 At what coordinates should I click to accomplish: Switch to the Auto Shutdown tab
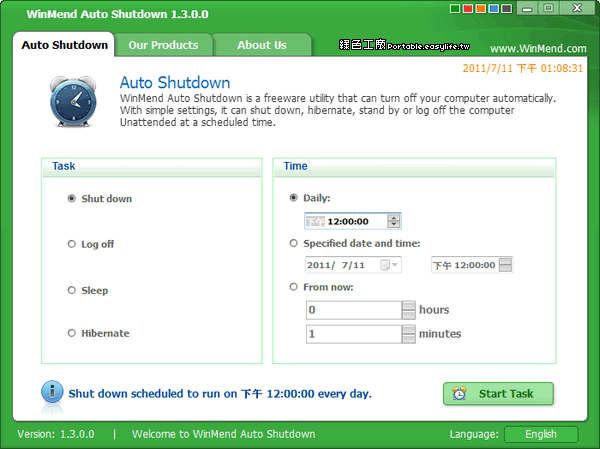64,45
